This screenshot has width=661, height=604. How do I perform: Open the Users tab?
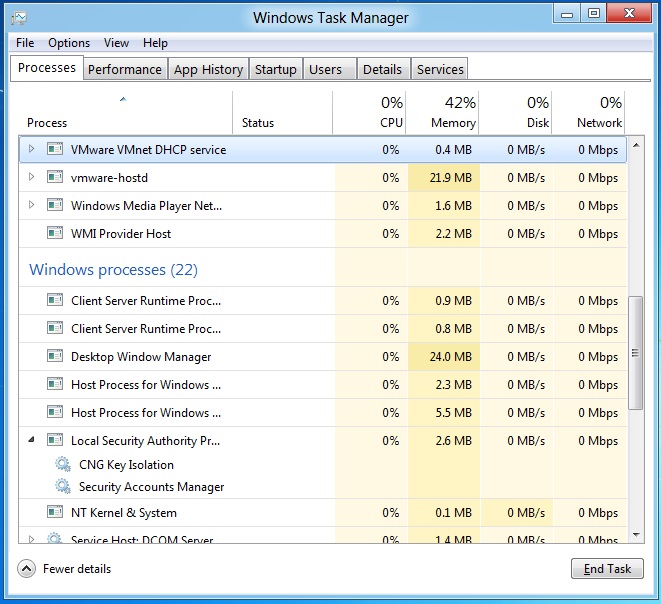(x=330, y=69)
